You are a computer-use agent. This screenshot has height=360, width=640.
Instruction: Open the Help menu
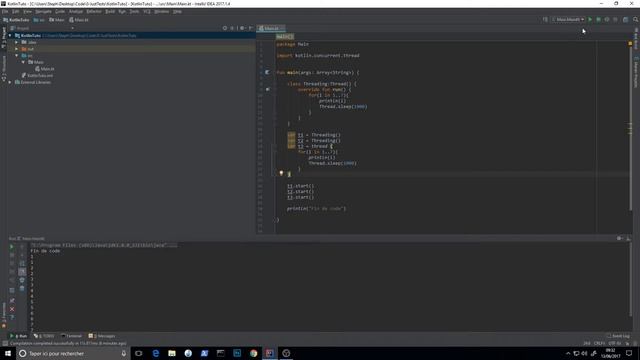coord(177,11)
